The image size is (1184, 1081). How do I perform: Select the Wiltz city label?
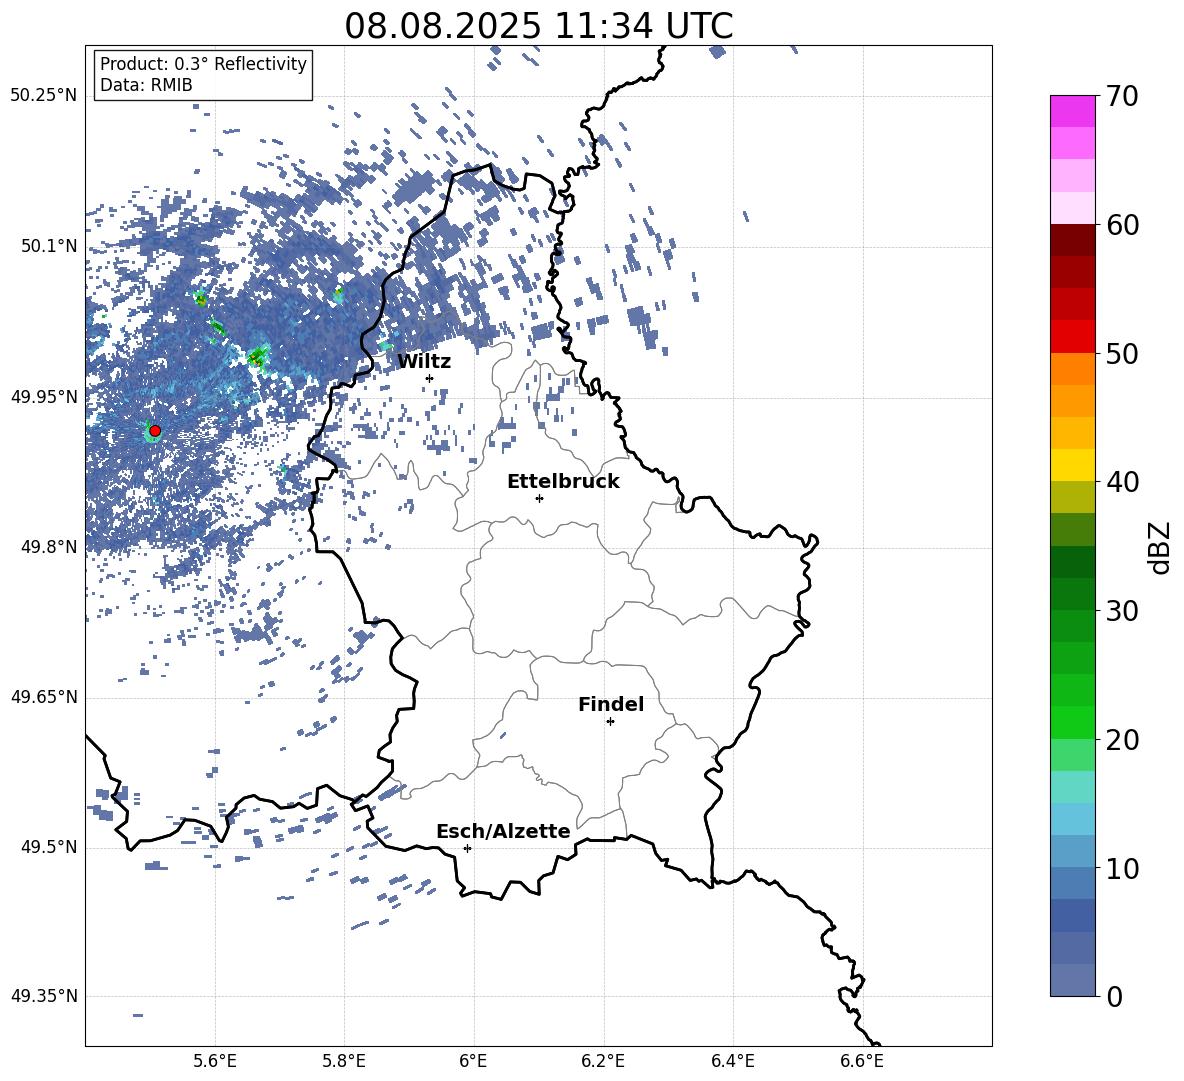pyautogui.click(x=424, y=362)
